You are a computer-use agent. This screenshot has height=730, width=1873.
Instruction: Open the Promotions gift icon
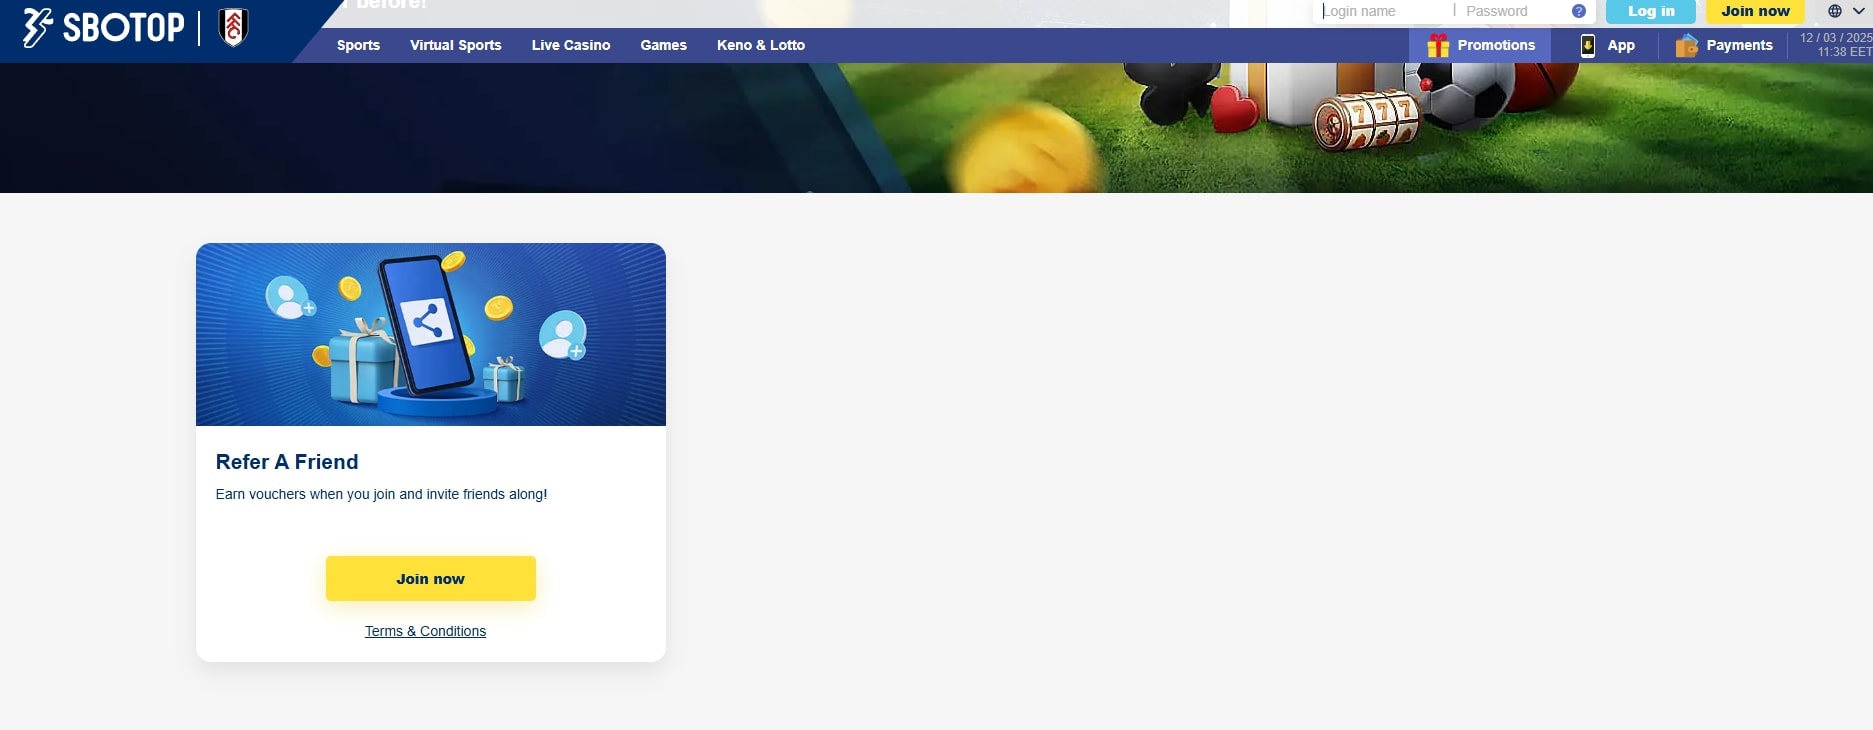click(x=1438, y=45)
